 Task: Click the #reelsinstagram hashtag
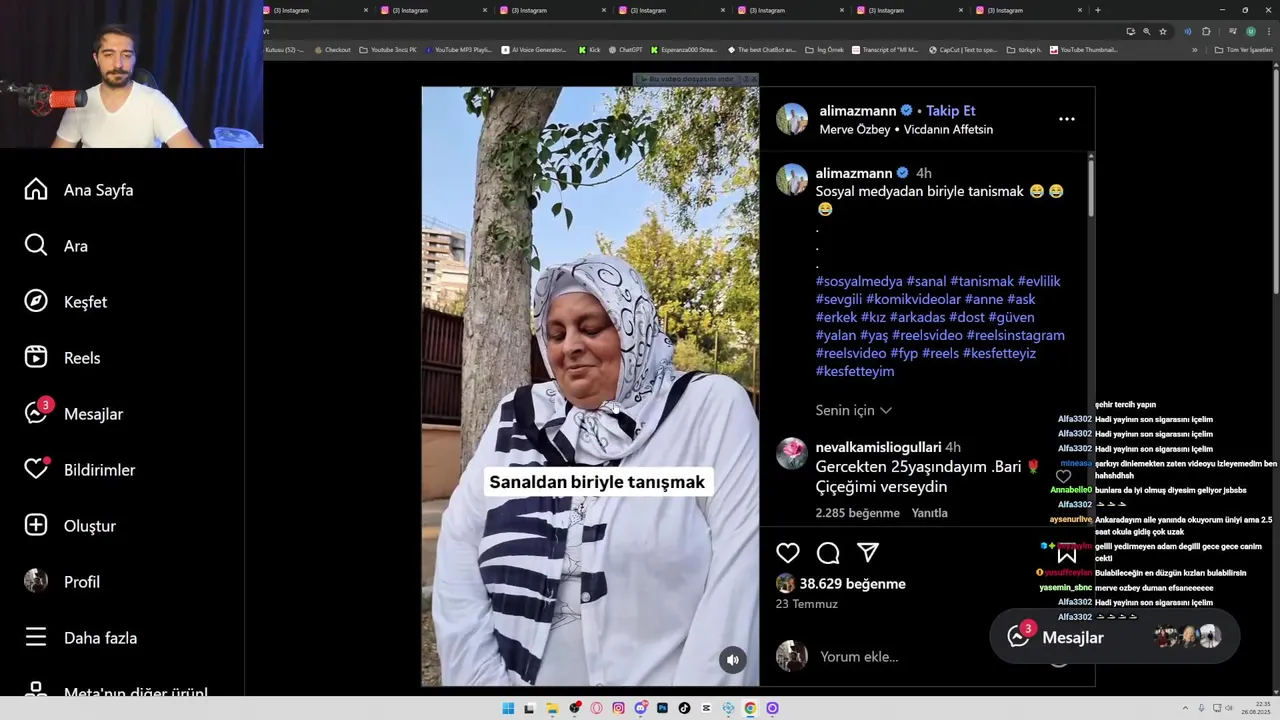pyautogui.click(x=1015, y=335)
